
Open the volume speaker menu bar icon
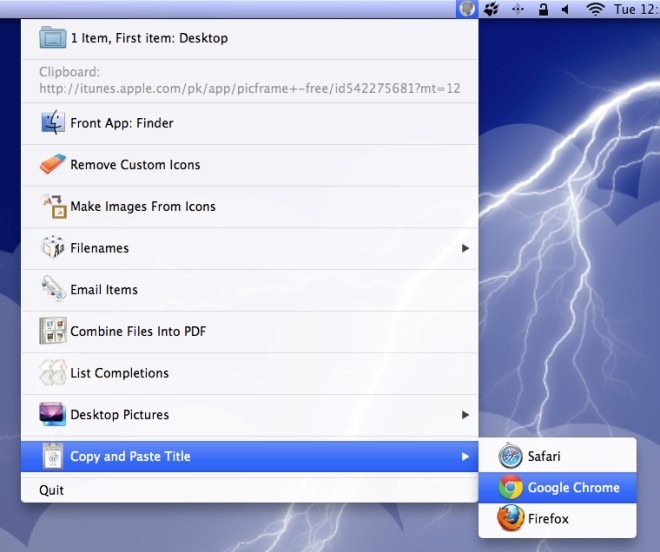565,9
